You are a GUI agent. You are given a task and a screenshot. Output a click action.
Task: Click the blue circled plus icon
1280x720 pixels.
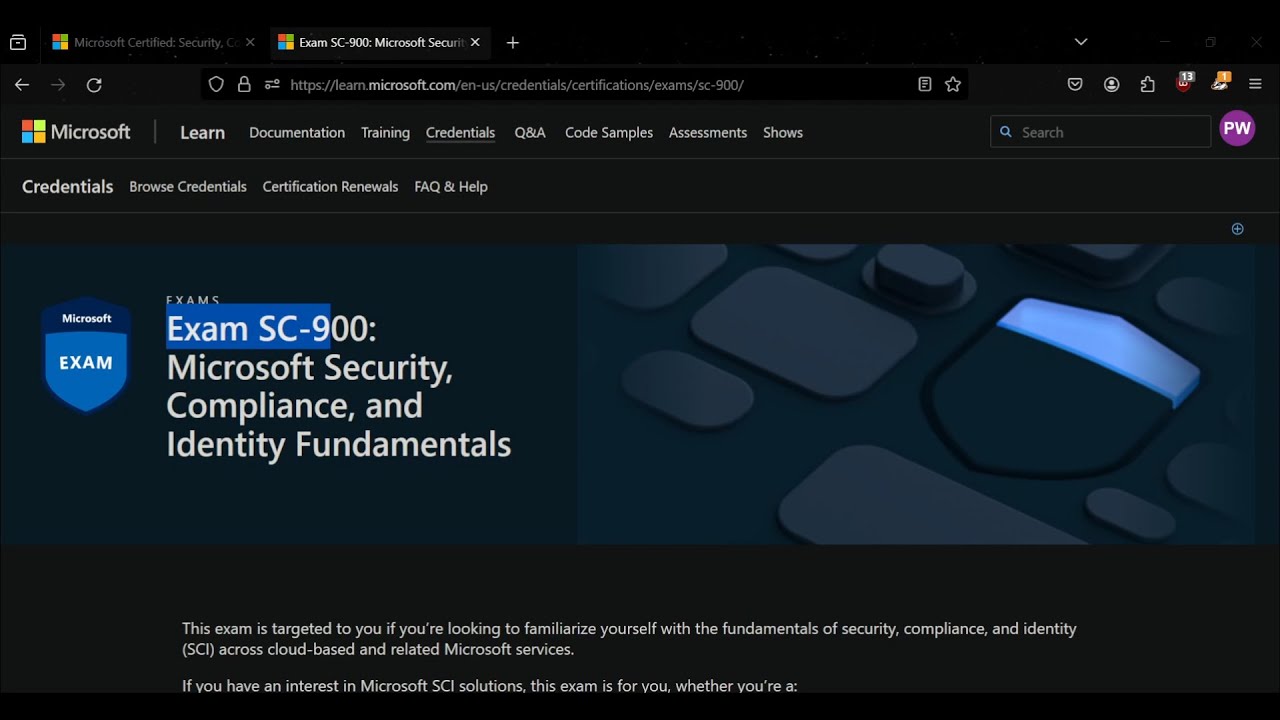[x=1237, y=229]
